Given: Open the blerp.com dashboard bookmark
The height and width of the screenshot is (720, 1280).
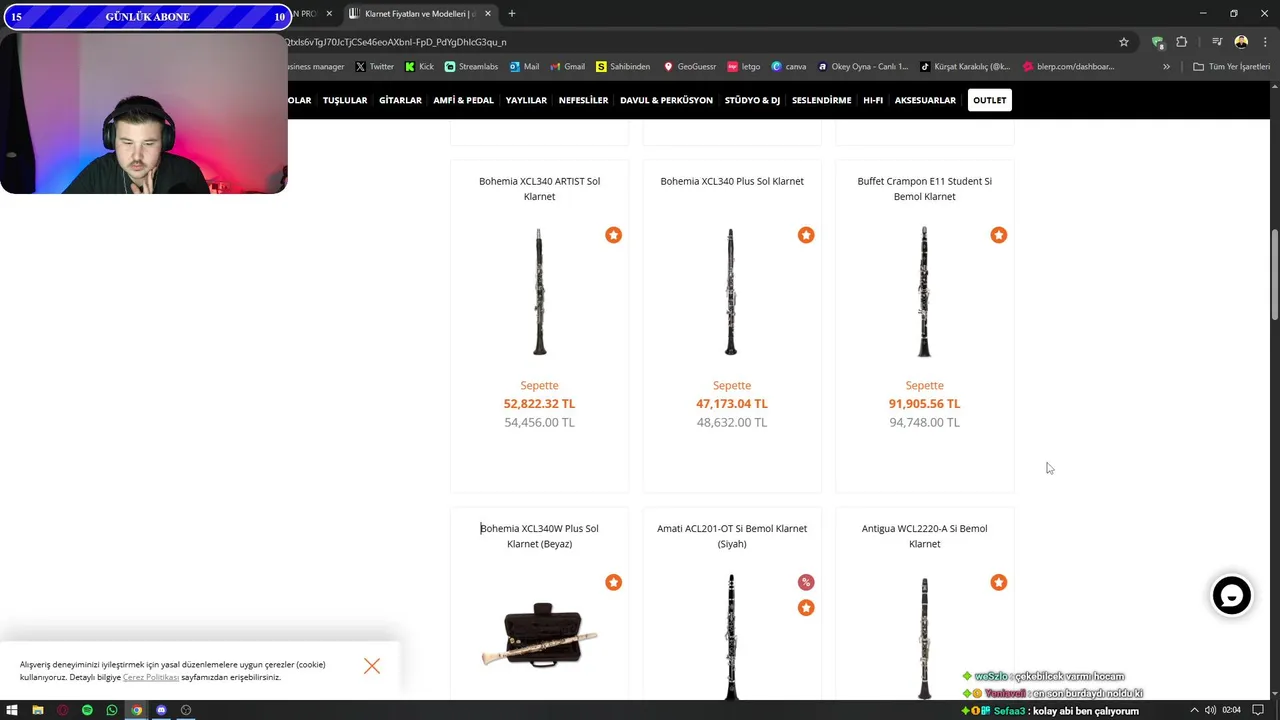Looking at the screenshot, I should click(x=1069, y=67).
